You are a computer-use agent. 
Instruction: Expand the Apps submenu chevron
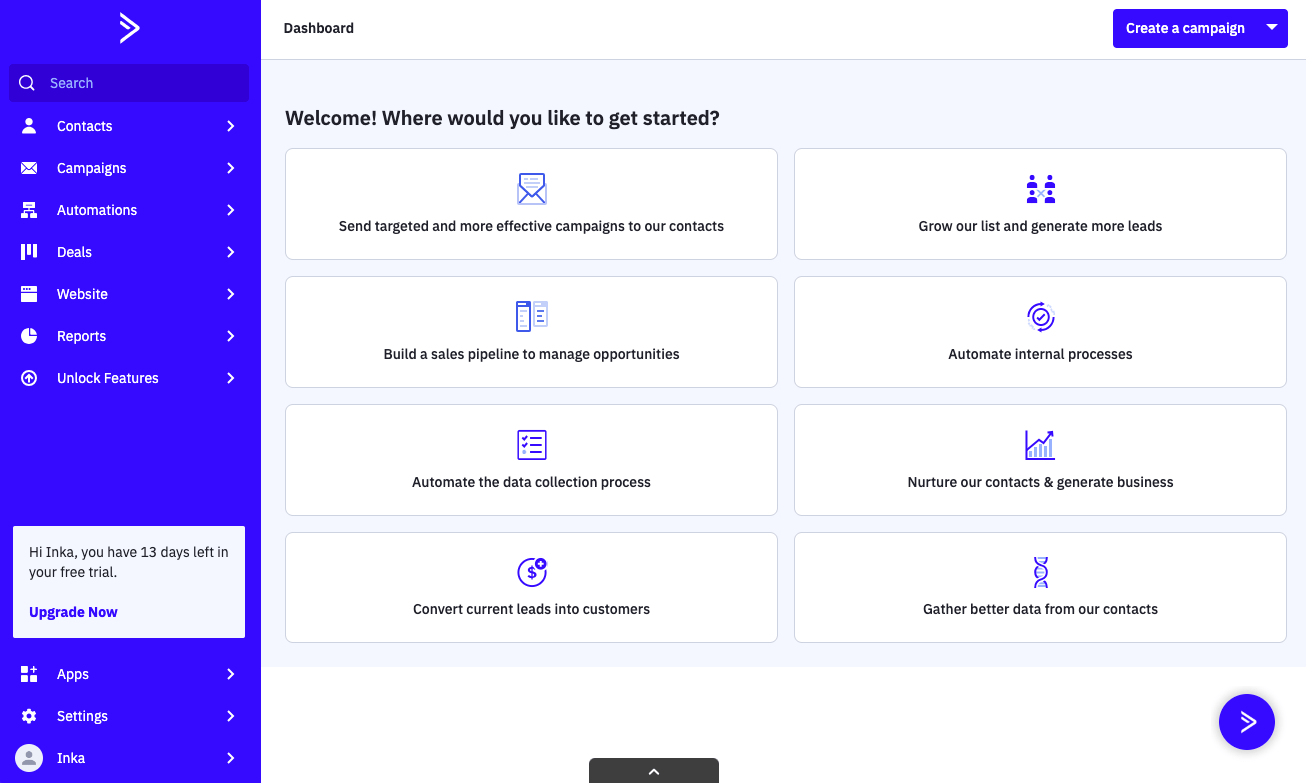click(231, 674)
